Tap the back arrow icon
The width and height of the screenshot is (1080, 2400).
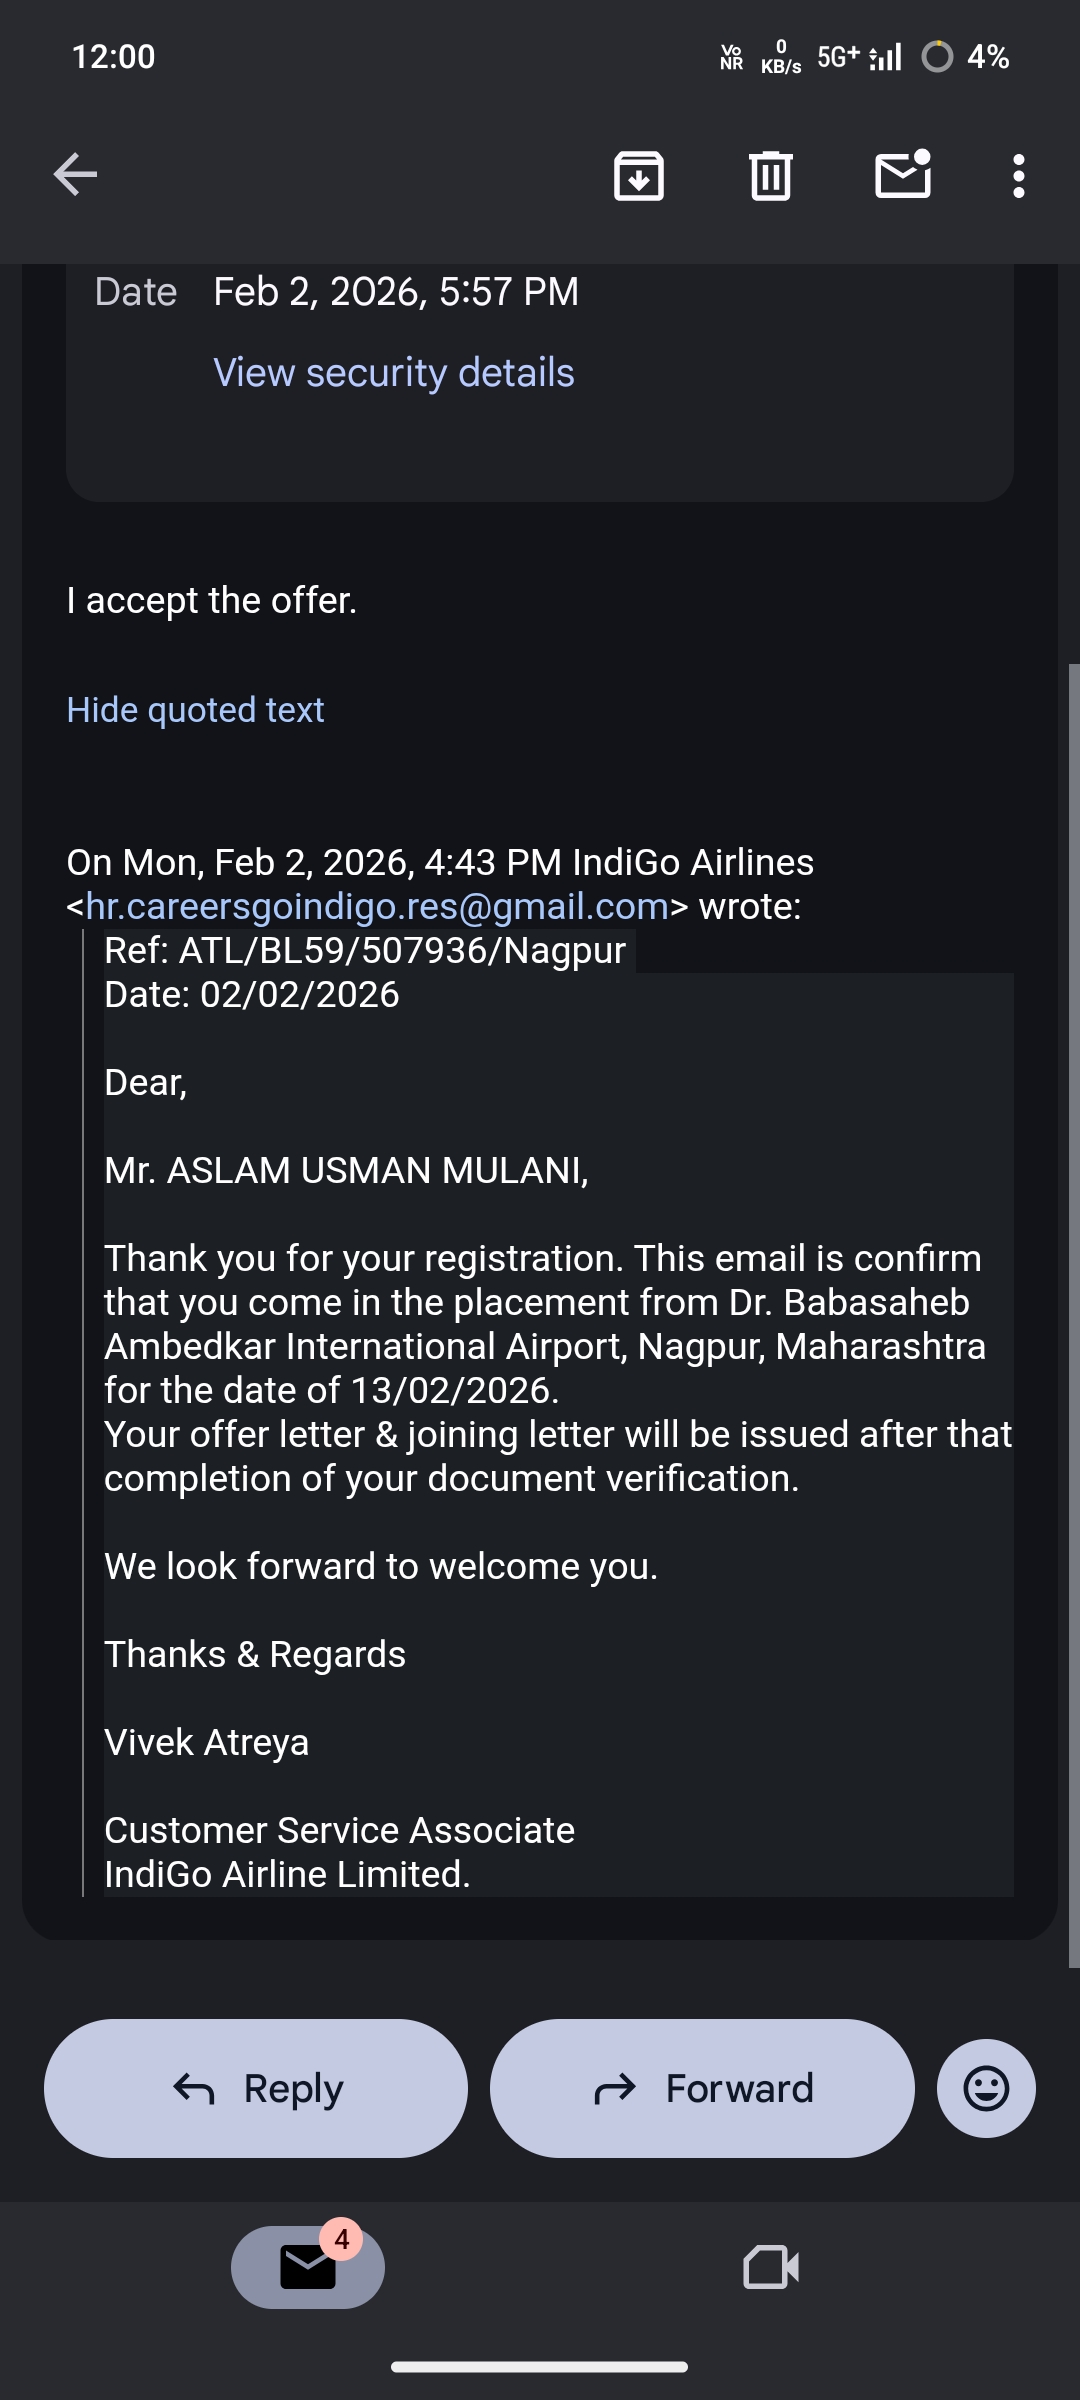coord(75,175)
